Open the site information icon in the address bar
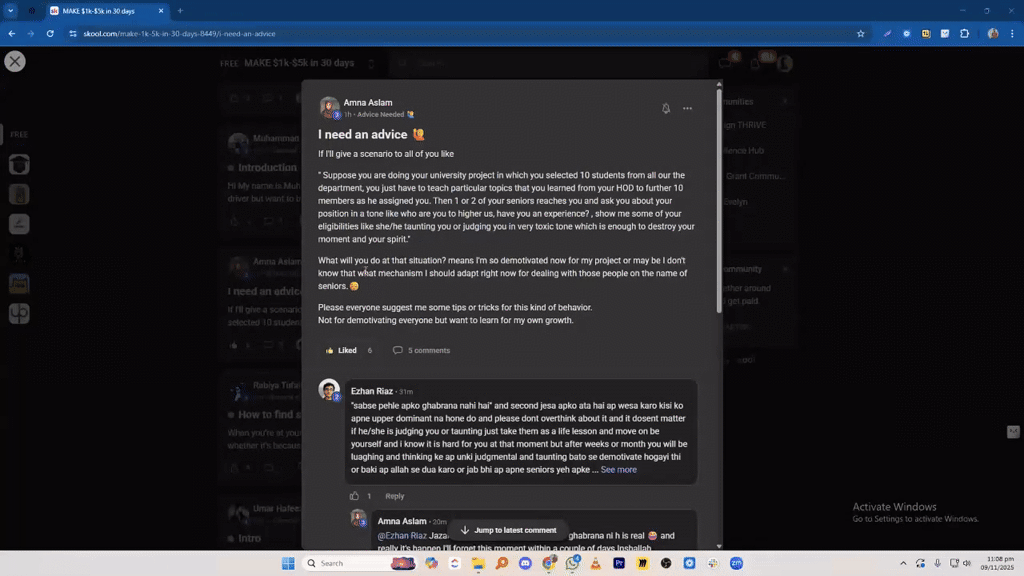This screenshot has height=576, width=1024. pos(72,33)
